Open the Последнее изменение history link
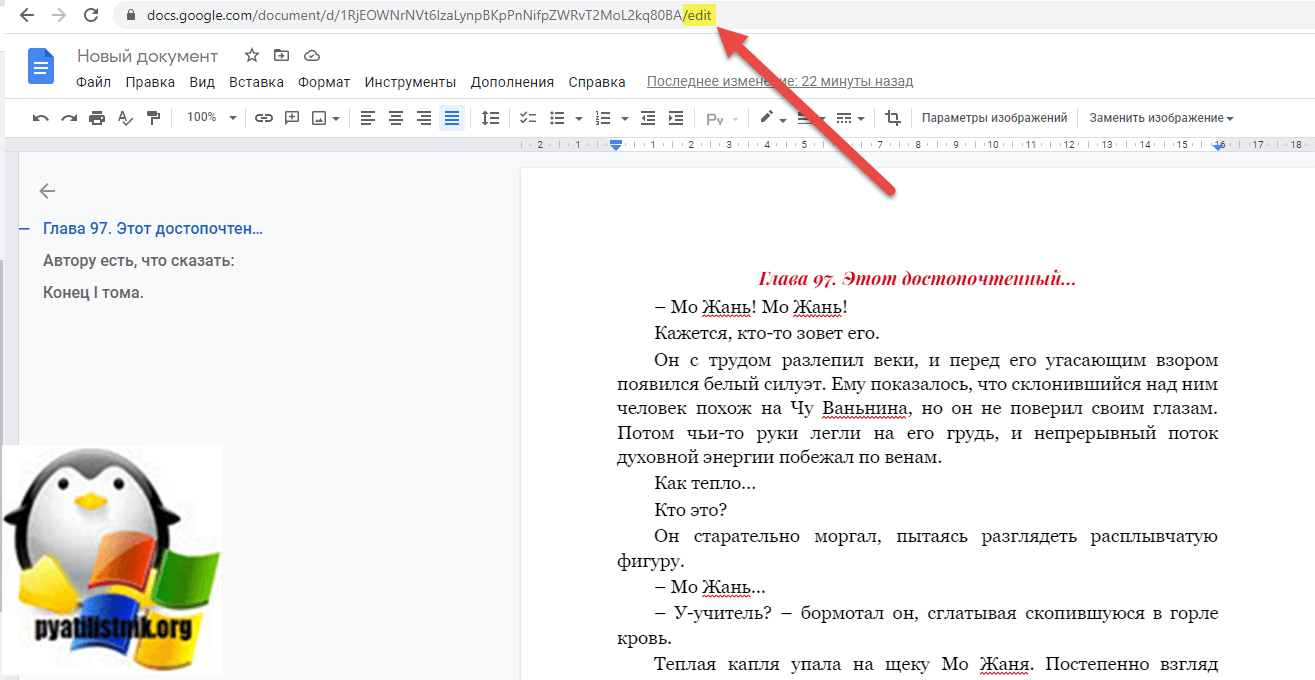1315x680 pixels. click(x=780, y=82)
